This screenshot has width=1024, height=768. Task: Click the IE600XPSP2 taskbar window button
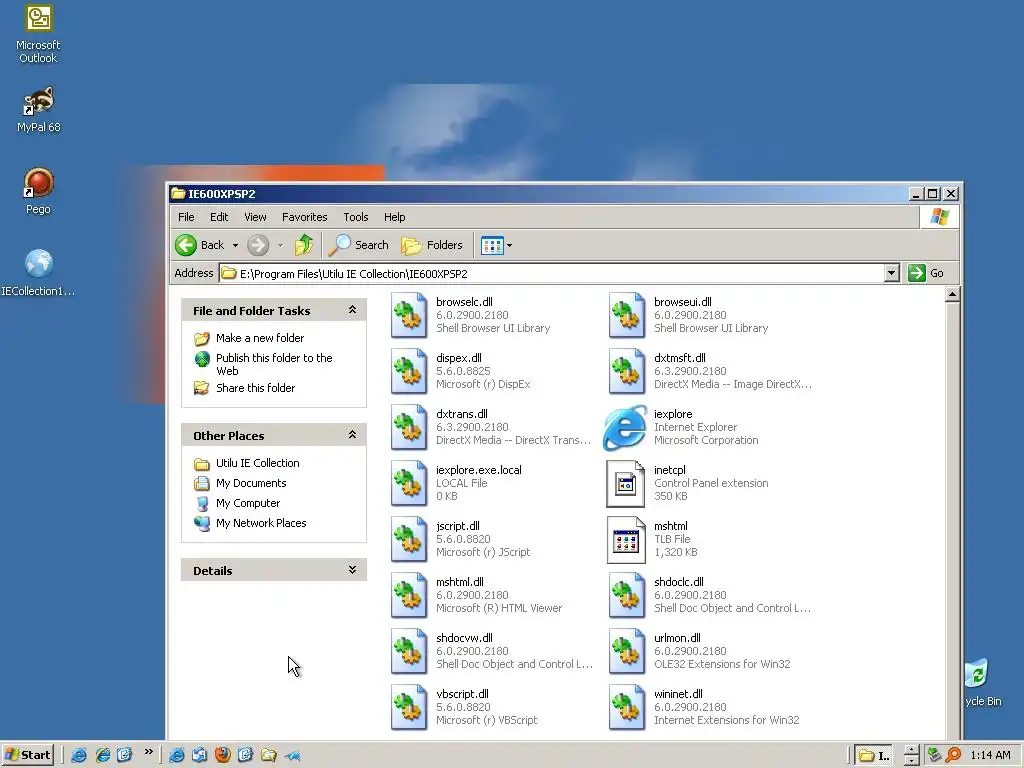click(874, 756)
